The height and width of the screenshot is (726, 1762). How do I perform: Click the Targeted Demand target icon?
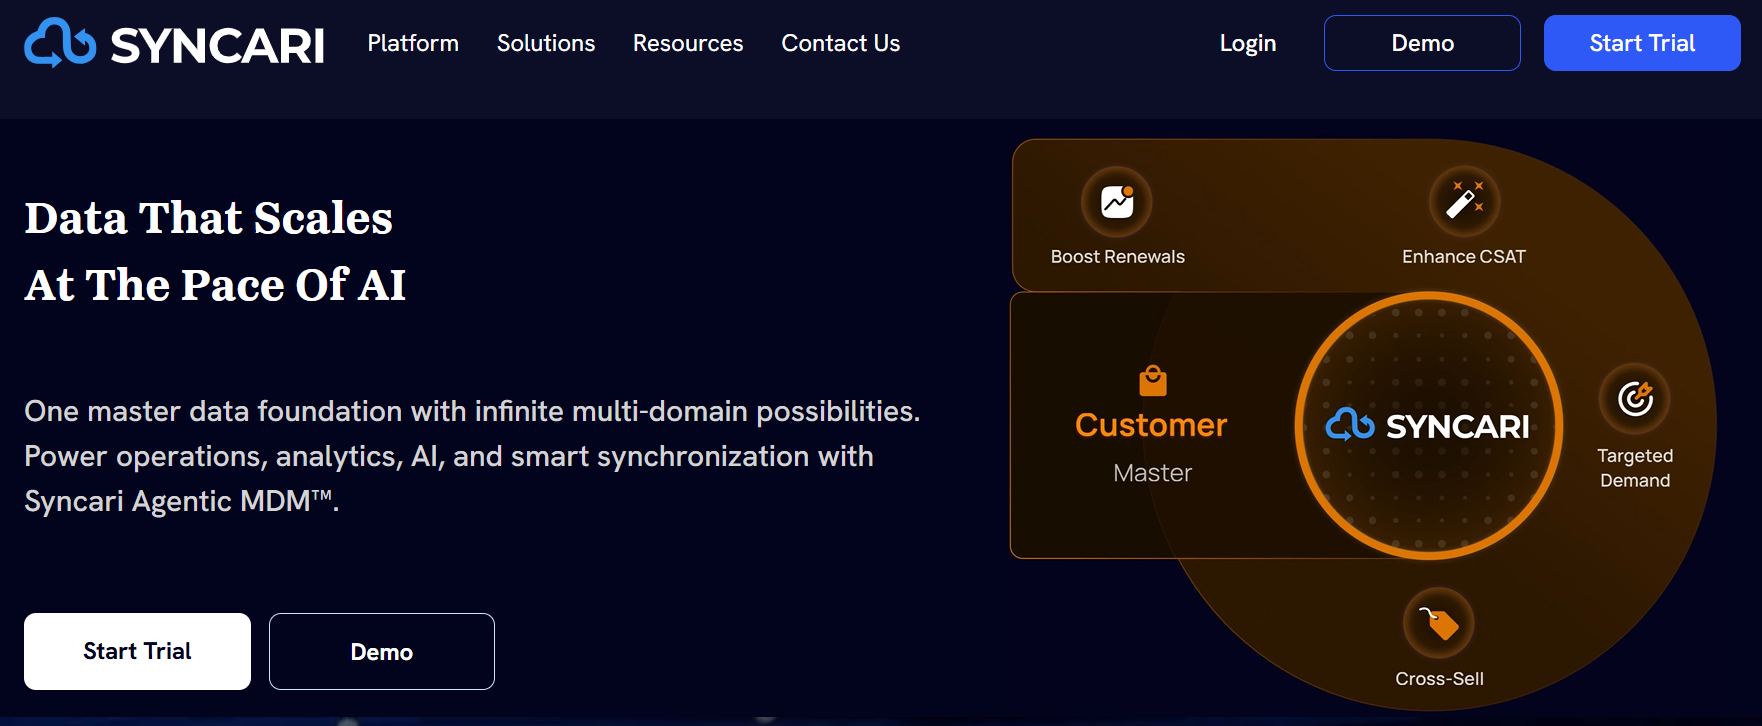click(x=1635, y=398)
